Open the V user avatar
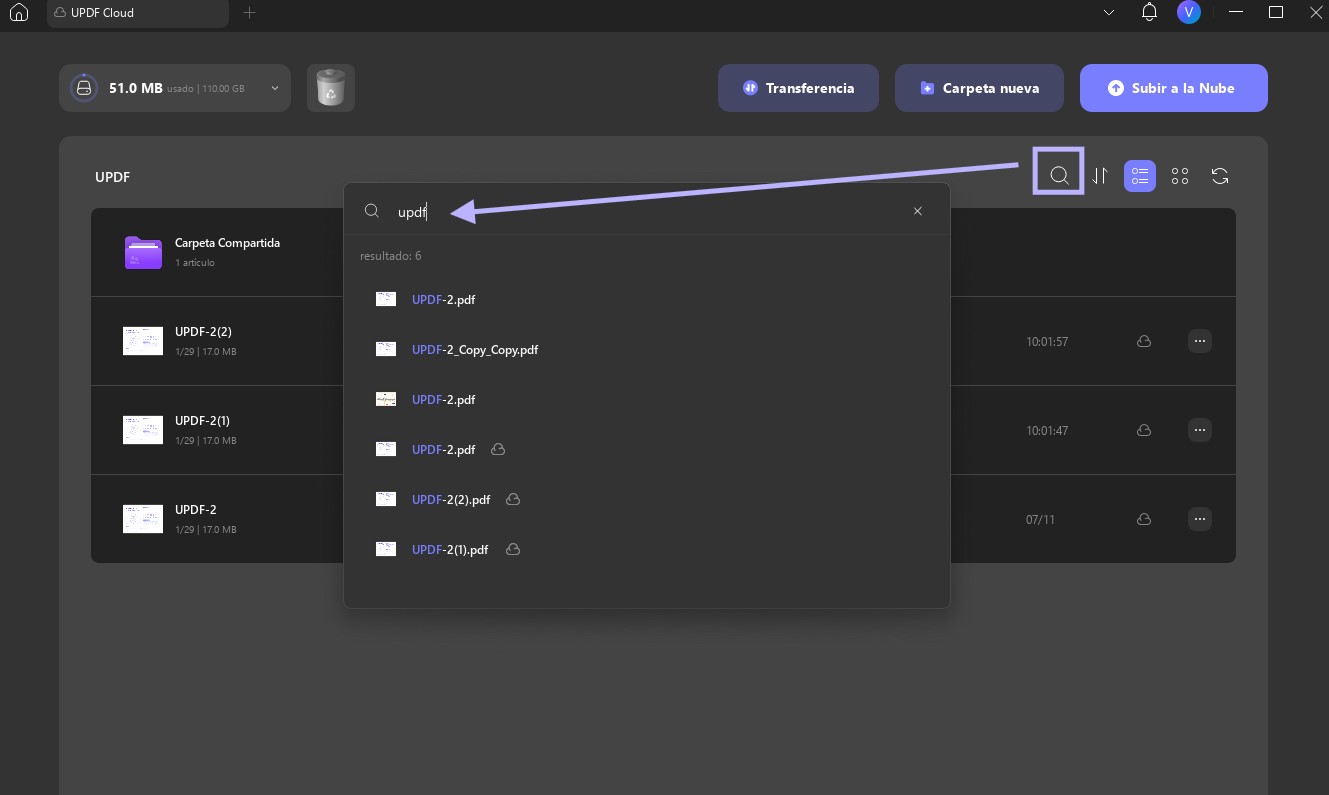 pyautogui.click(x=1188, y=12)
